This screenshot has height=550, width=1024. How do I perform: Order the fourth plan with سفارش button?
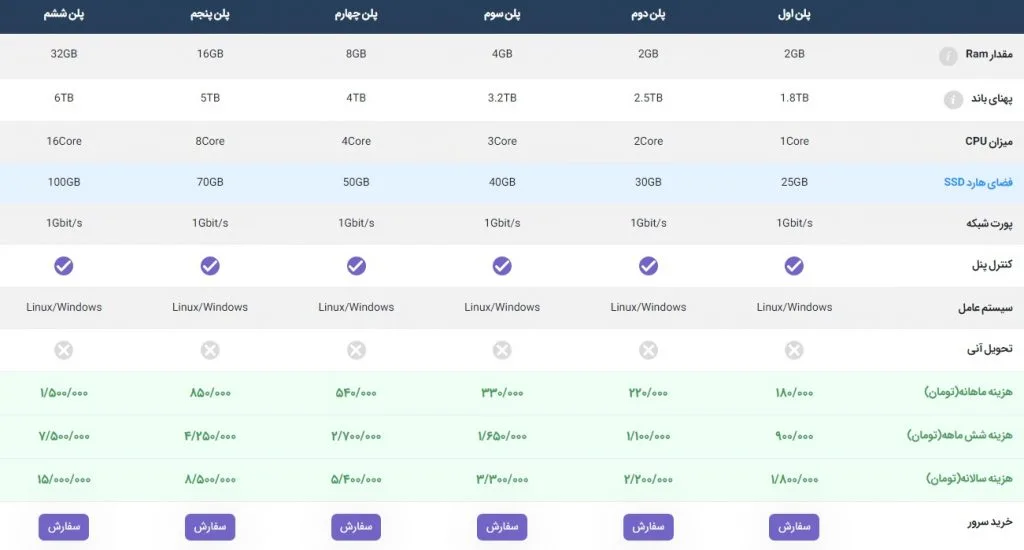(x=356, y=526)
